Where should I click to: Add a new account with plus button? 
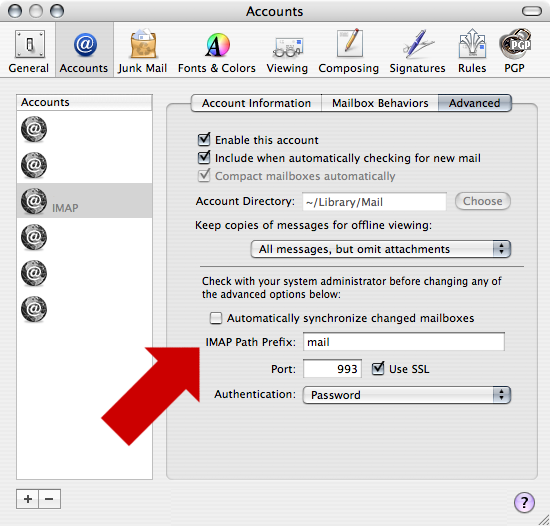[x=28, y=499]
